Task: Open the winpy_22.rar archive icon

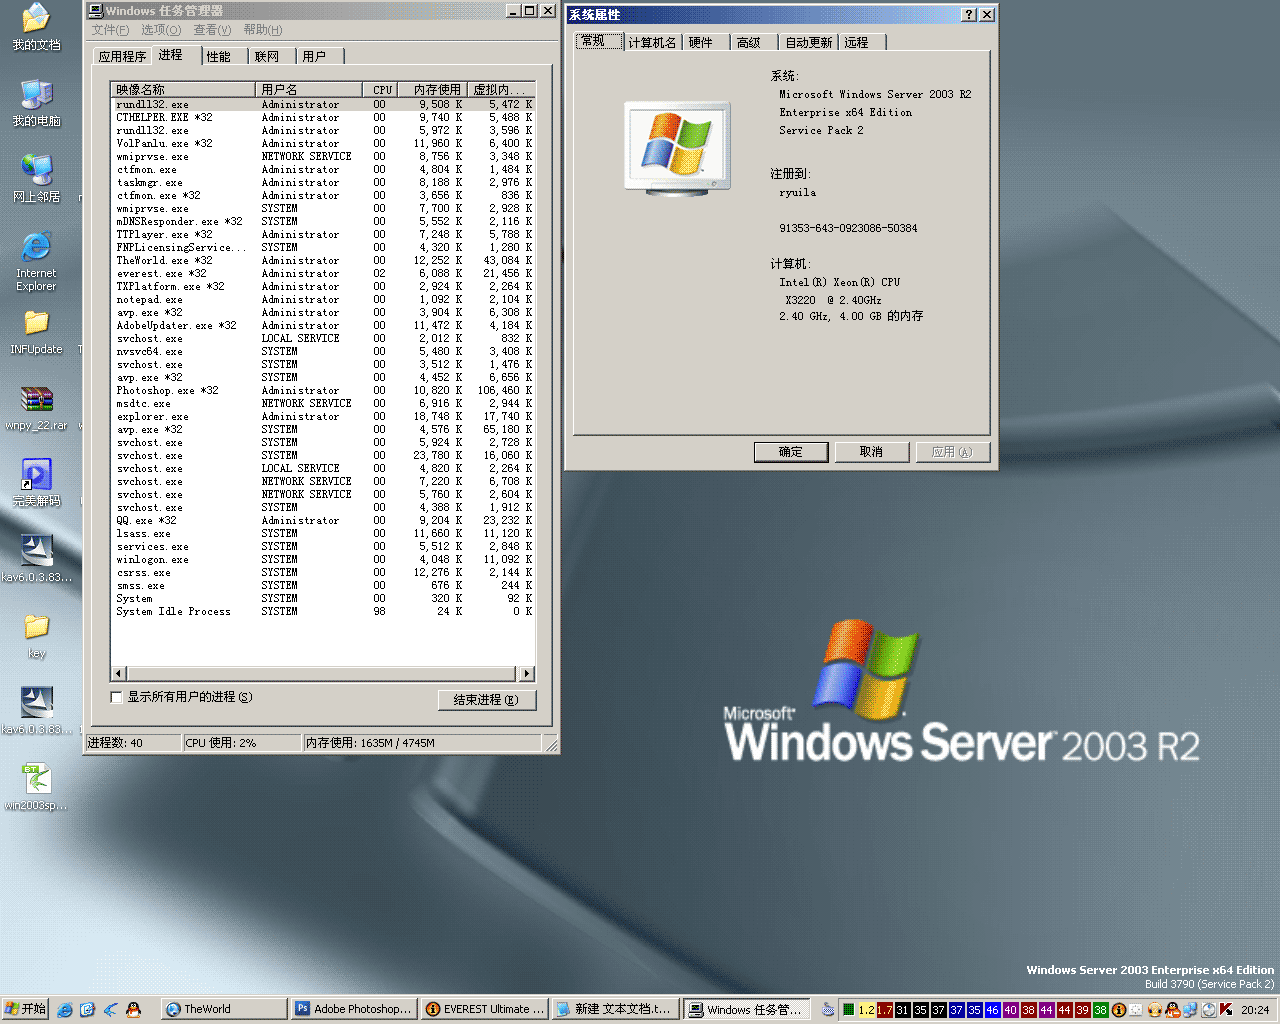Action: tap(36, 408)
